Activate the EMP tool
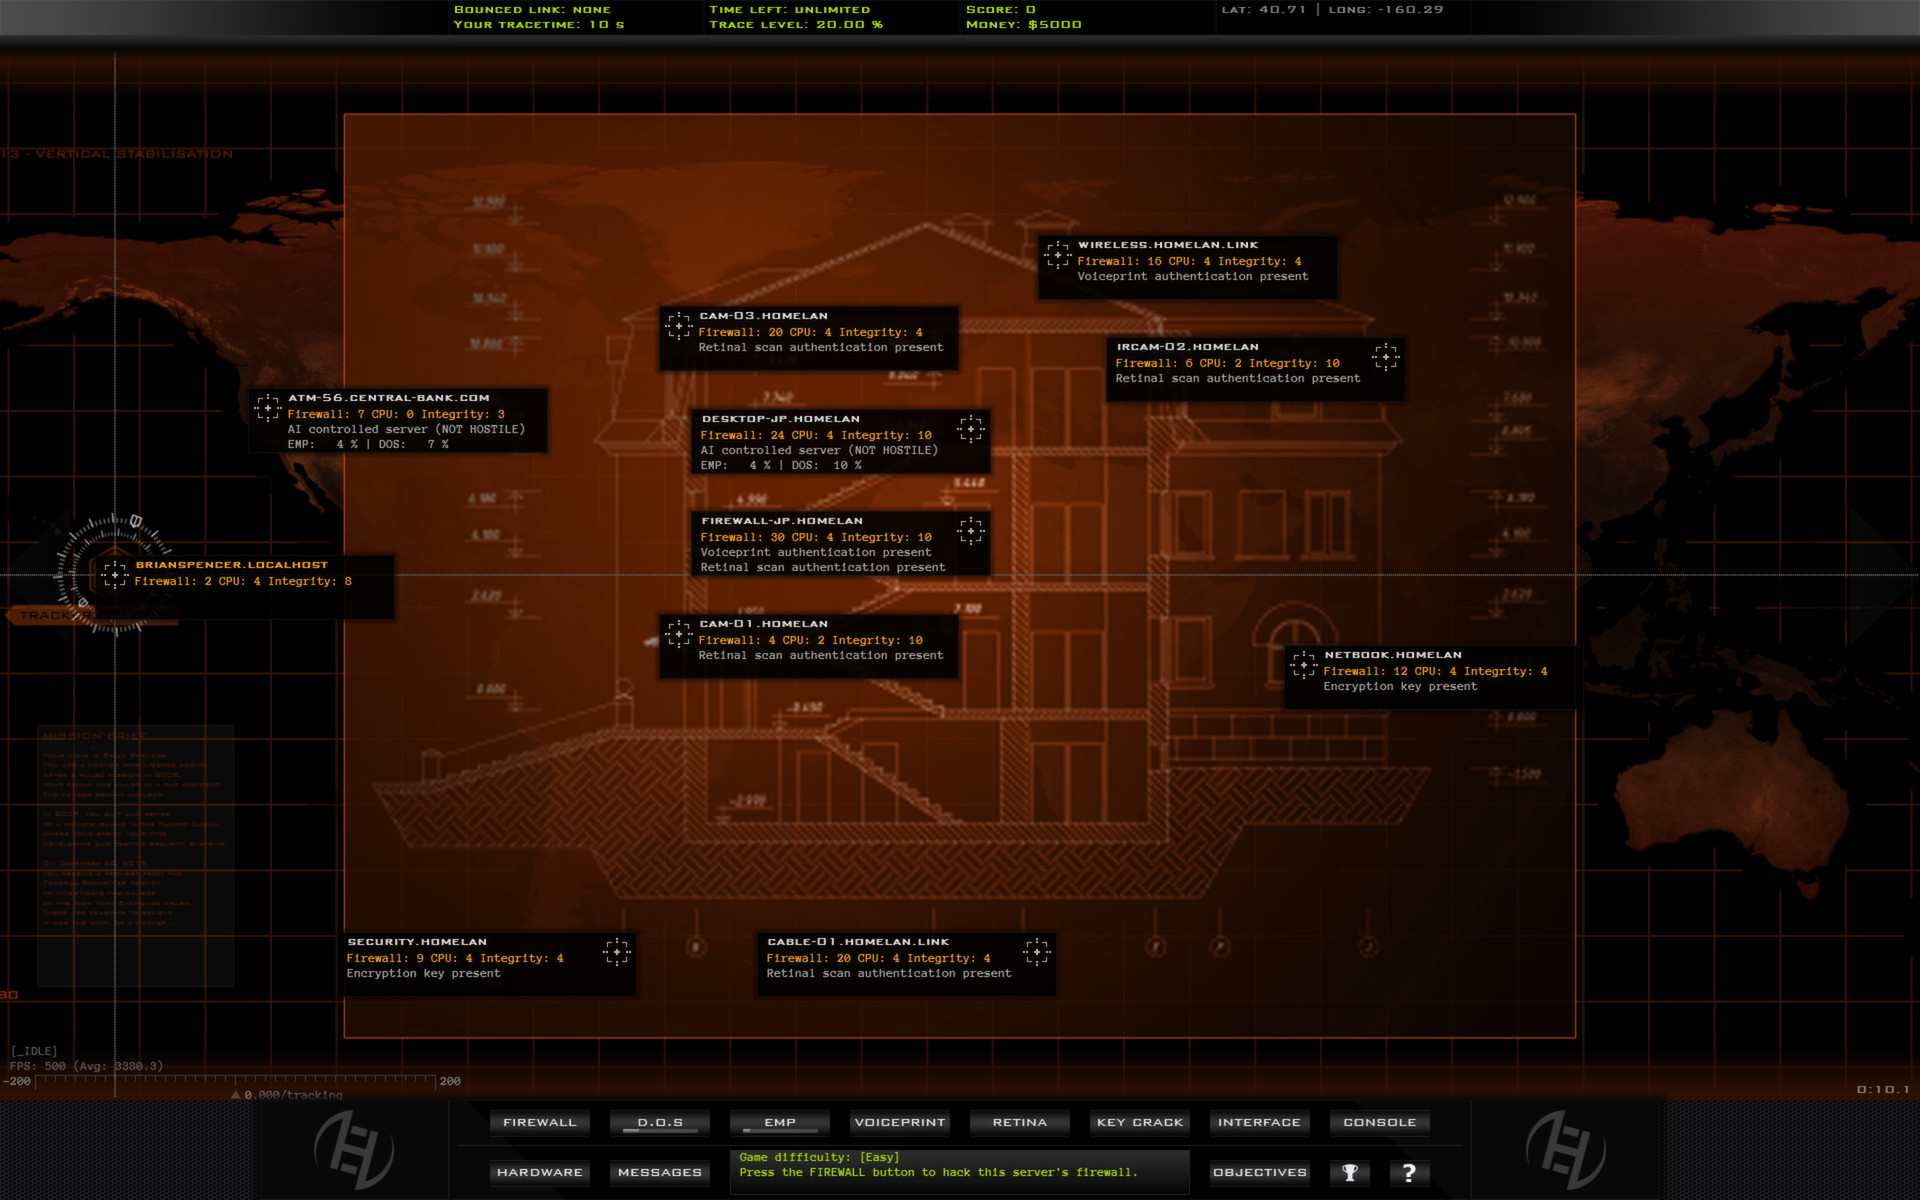Screen dimensions: 1920x1200 tap(779, 1122)
